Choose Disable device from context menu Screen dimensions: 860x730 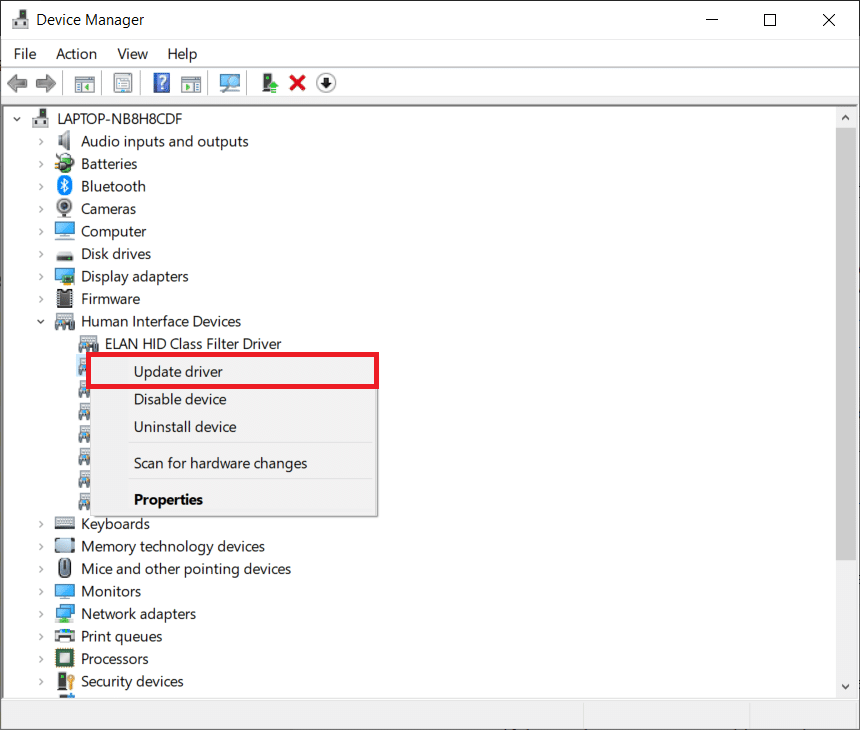pos(180,399)
